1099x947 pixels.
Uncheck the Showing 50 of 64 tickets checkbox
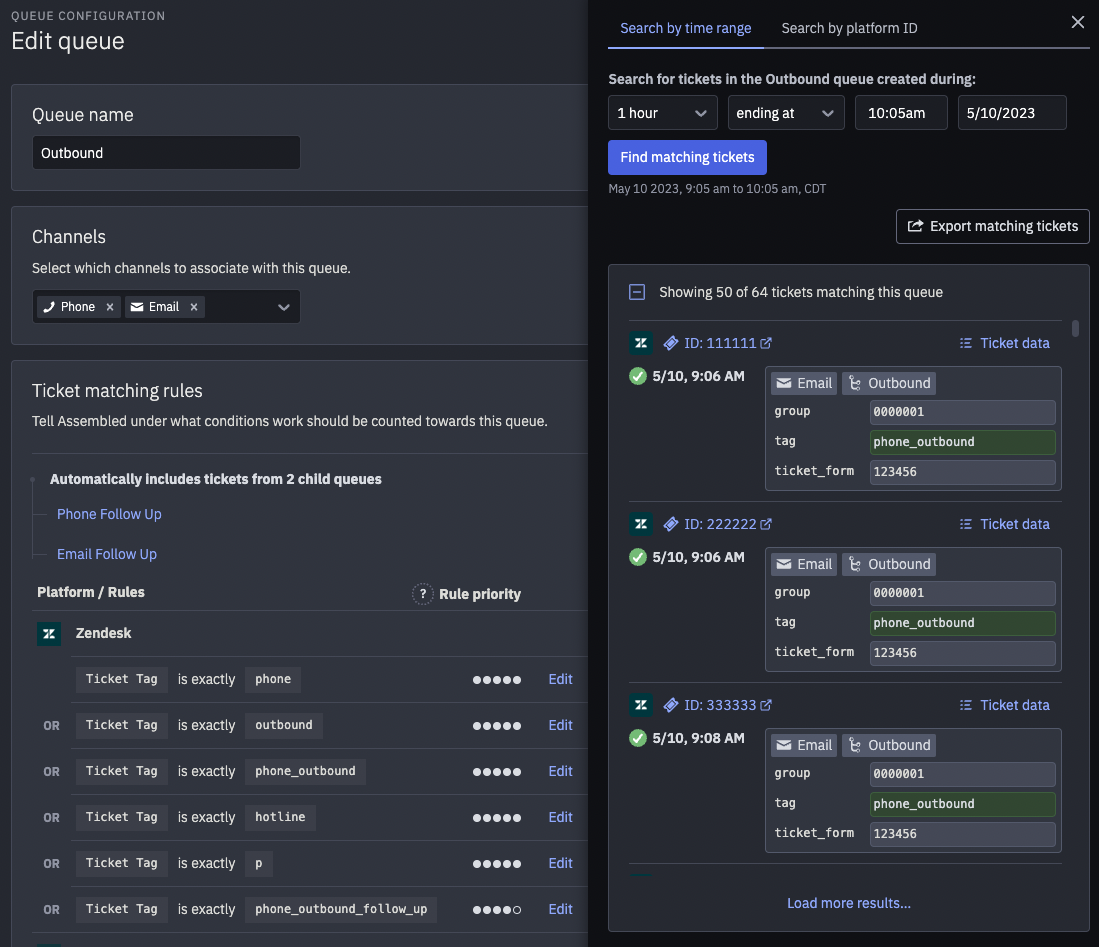point(638,291)
